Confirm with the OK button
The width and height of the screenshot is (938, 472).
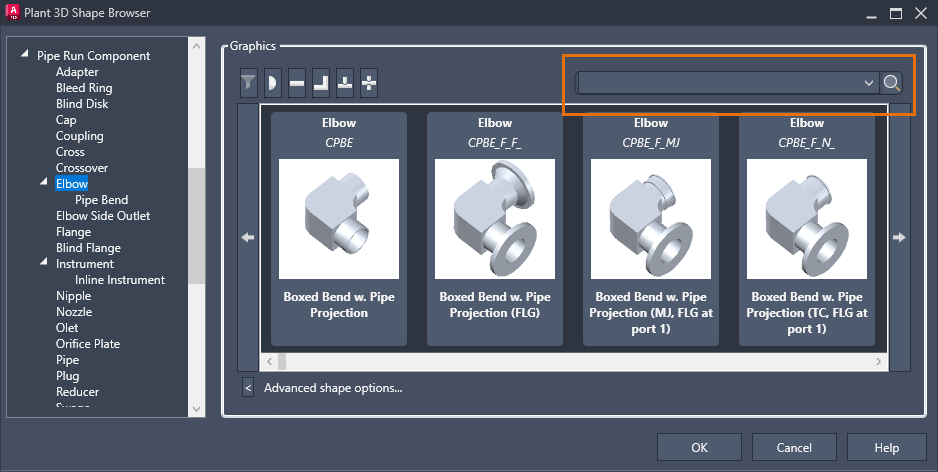[699, 447]
